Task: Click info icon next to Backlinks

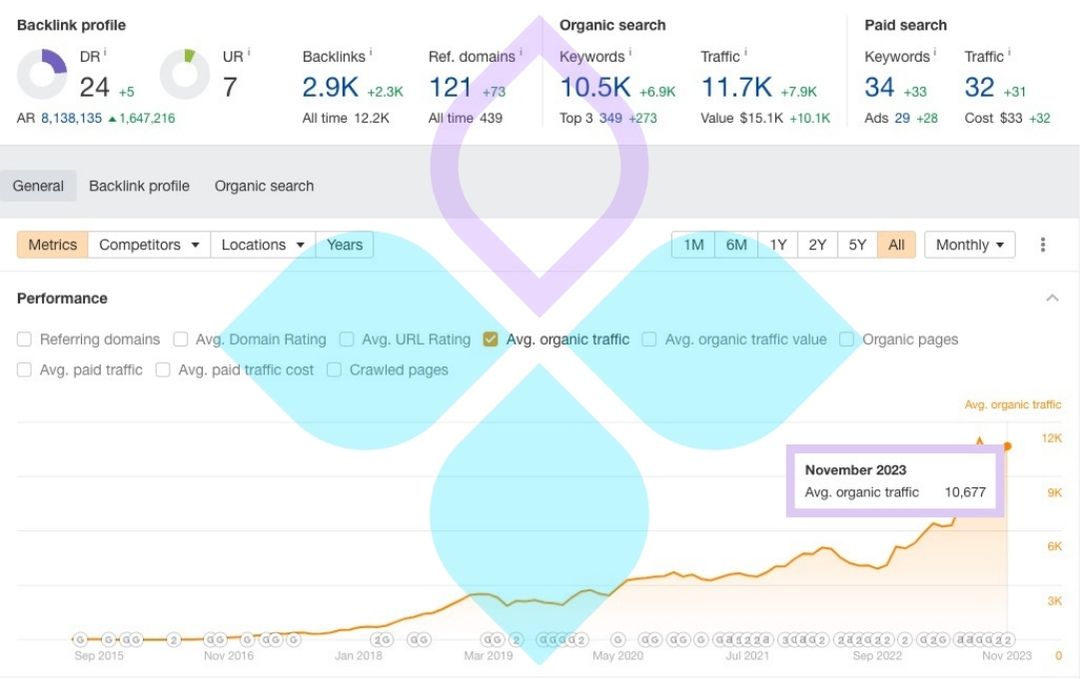Action: click(371, 54)
